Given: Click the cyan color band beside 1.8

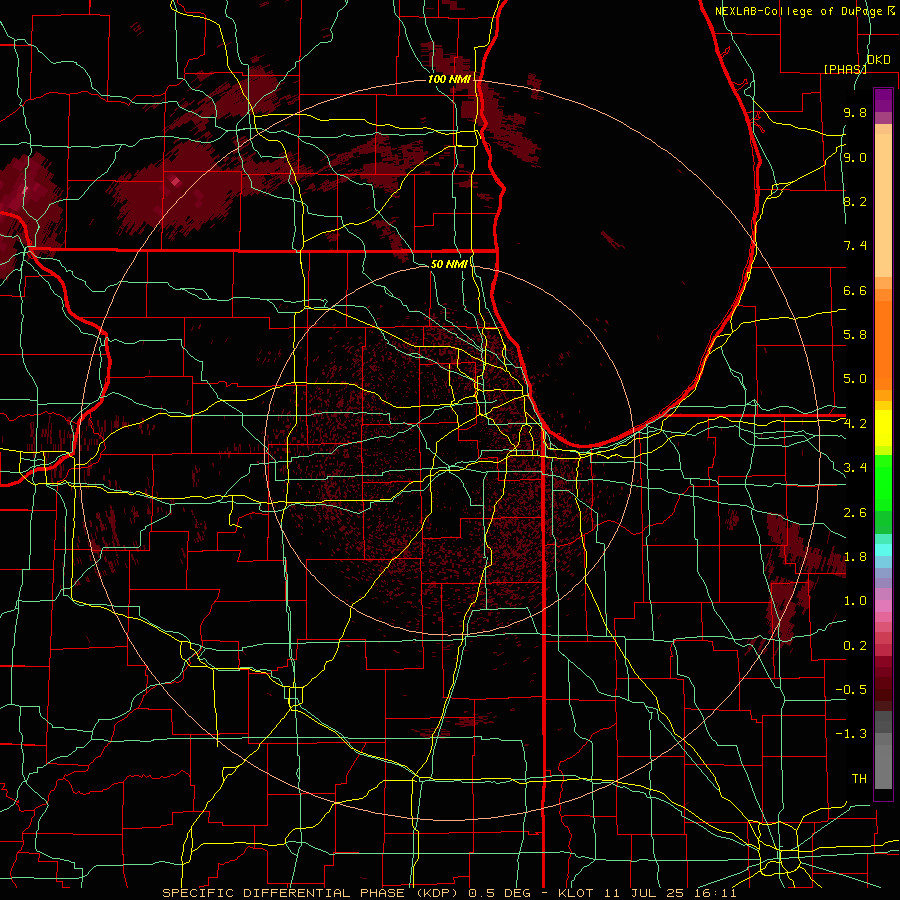Looking at the screenshot, I should tap(883, 550).
